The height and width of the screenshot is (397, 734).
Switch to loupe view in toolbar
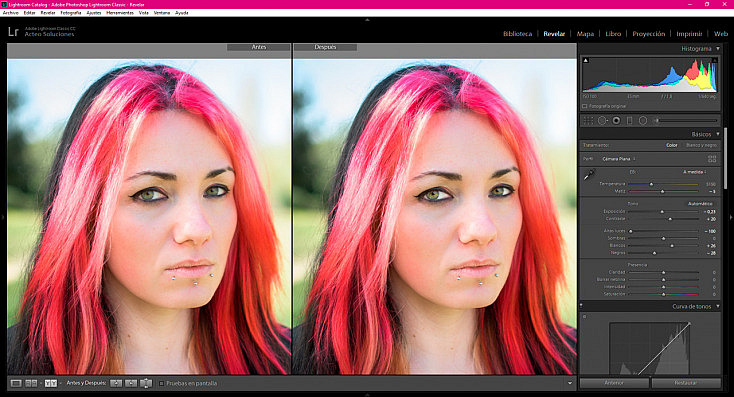pos(16,383)
